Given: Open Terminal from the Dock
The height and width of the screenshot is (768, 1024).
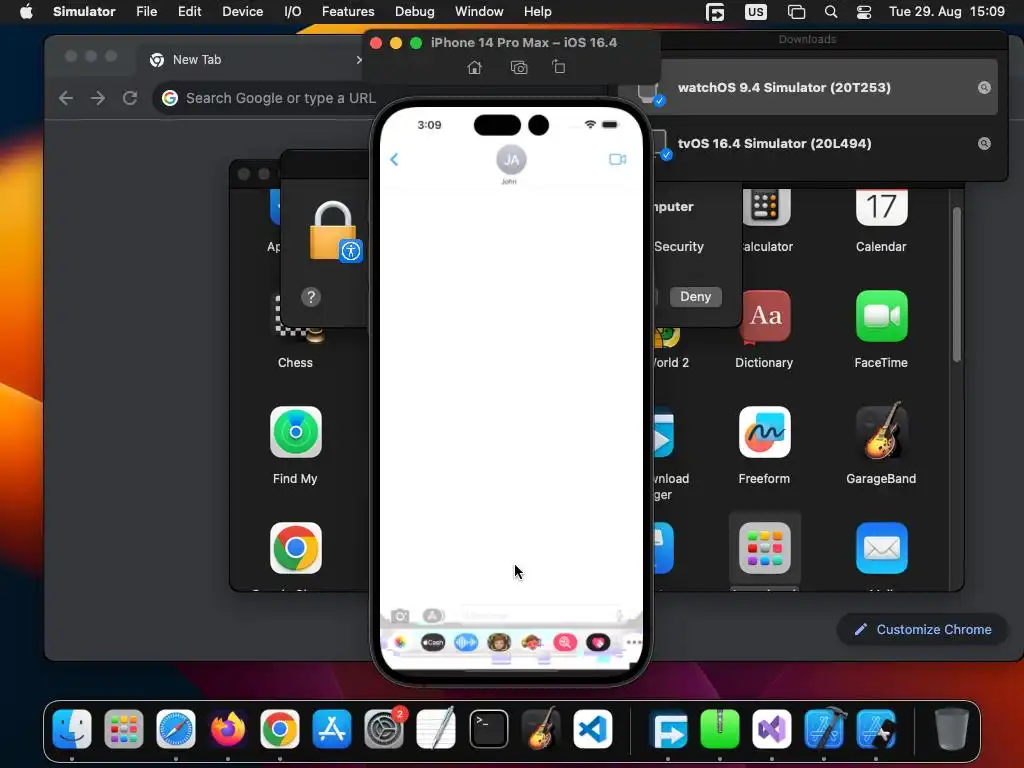Looking at the screenshot, I should (x=488, y=729).
